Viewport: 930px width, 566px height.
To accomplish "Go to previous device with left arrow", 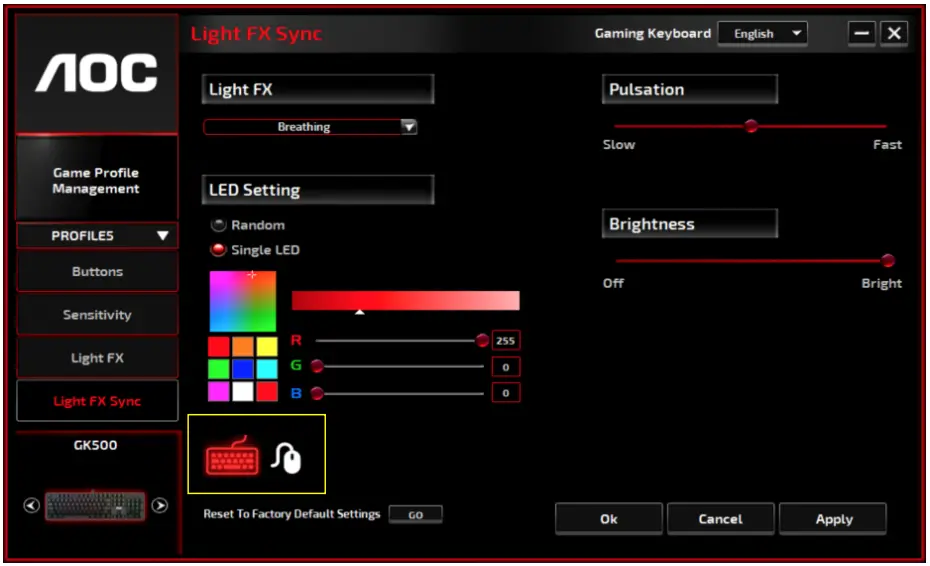I will coord(31,505).
